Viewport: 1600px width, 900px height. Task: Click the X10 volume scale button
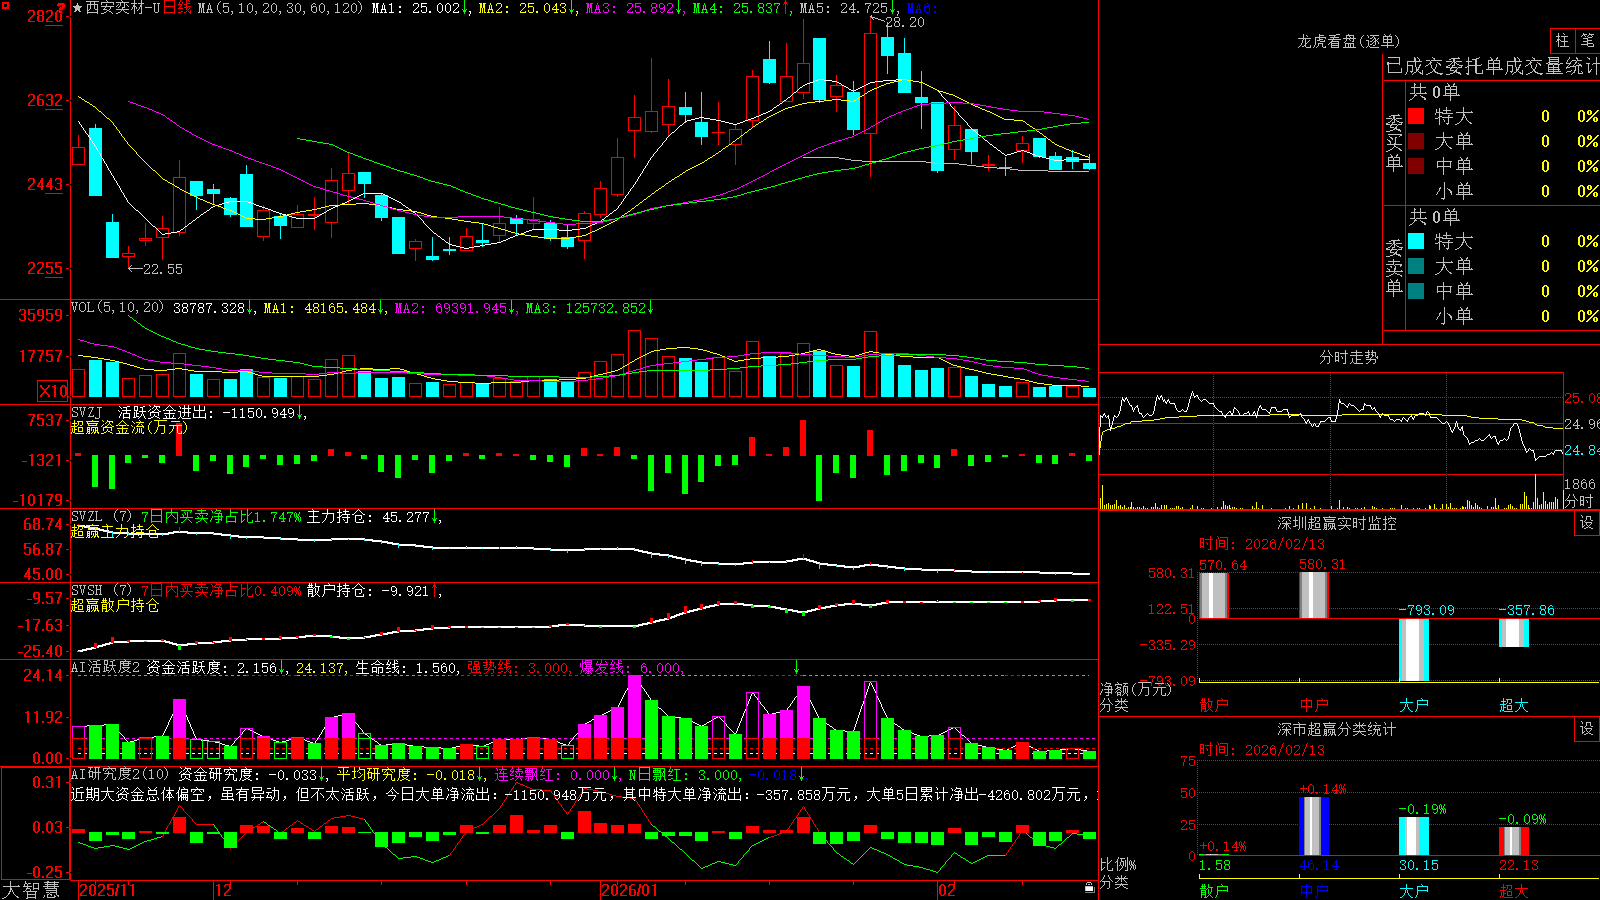53,391
